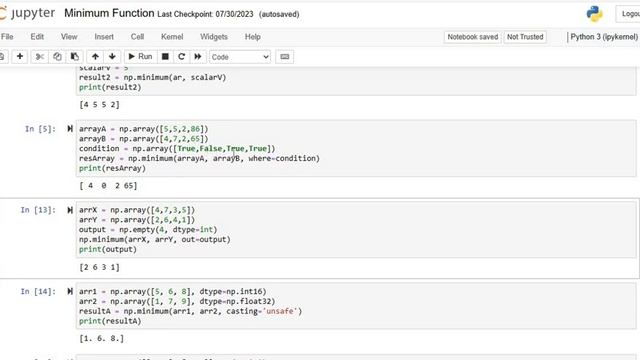Open the cell type Code dropdown
Viewport: 640px width, 360px height.
coord(240,57)
